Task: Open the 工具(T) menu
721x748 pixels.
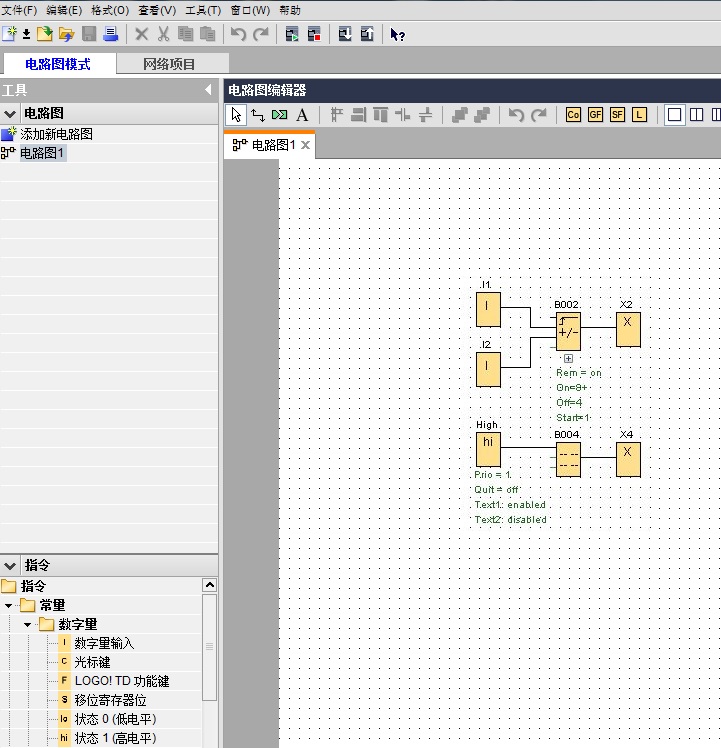Action: coord(203,10)
